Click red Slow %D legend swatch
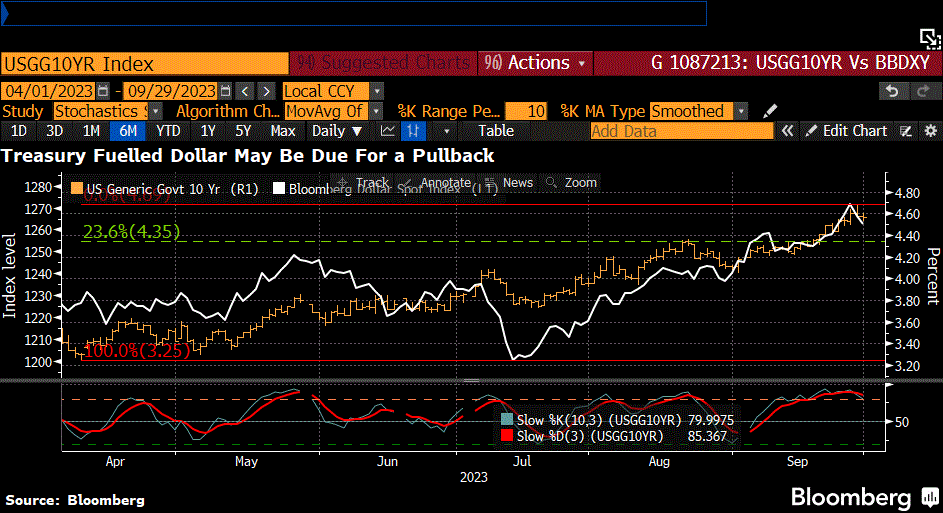943x513 pixels. point(506,435)
